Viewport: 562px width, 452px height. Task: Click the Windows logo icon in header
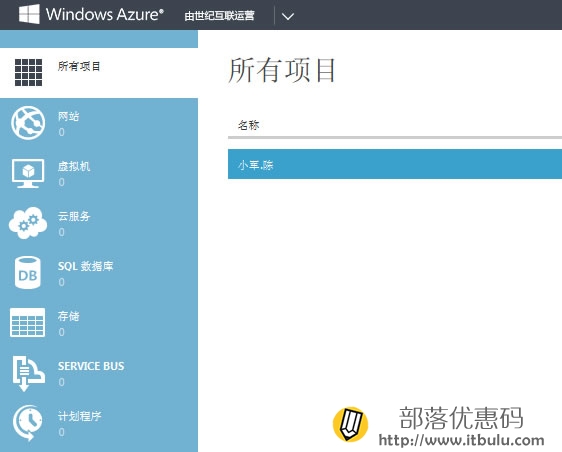tap(29, 14)
